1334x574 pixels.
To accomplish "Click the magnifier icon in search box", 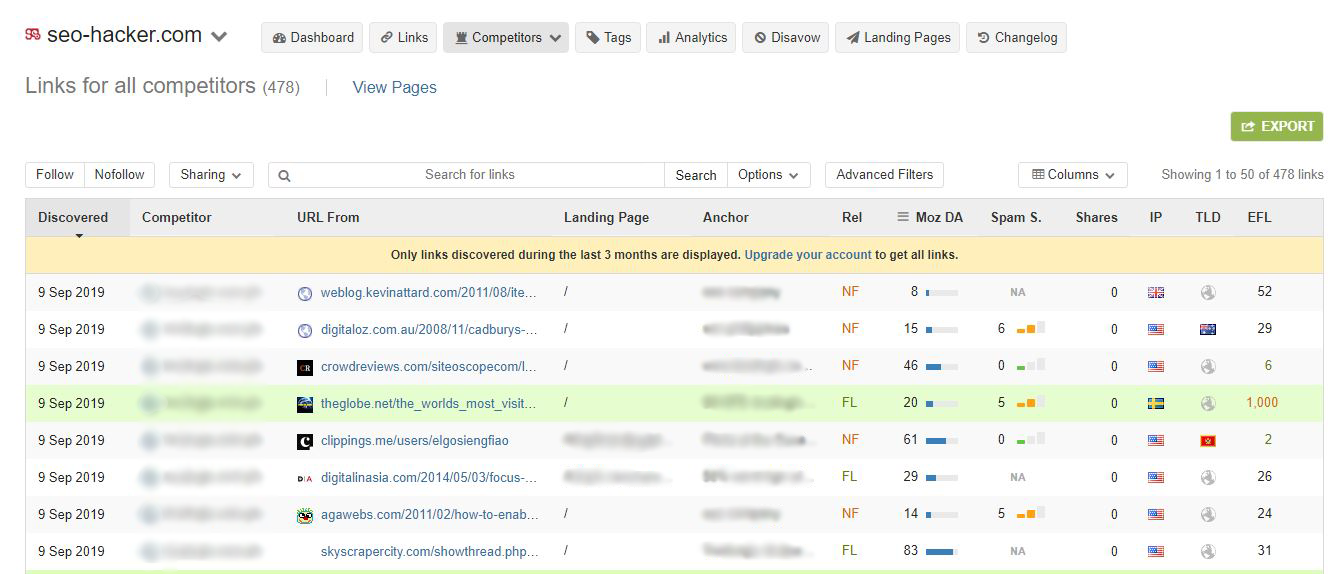I will click(x=284, y=176).
